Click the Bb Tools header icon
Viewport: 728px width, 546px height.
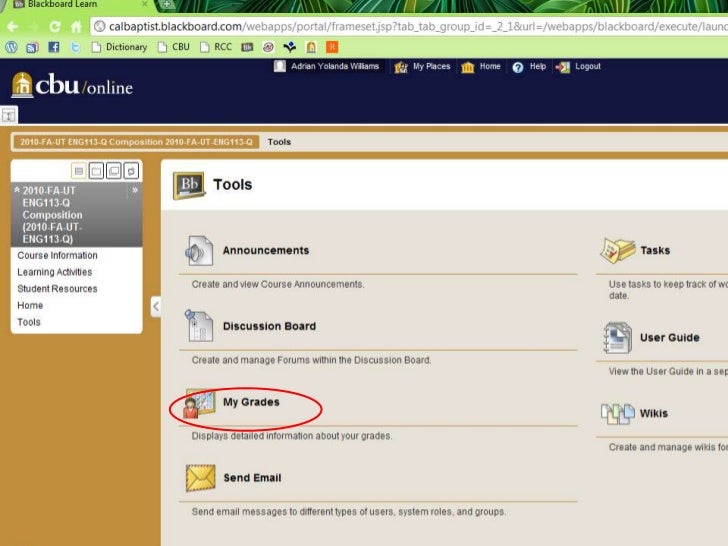coord(189,186)
